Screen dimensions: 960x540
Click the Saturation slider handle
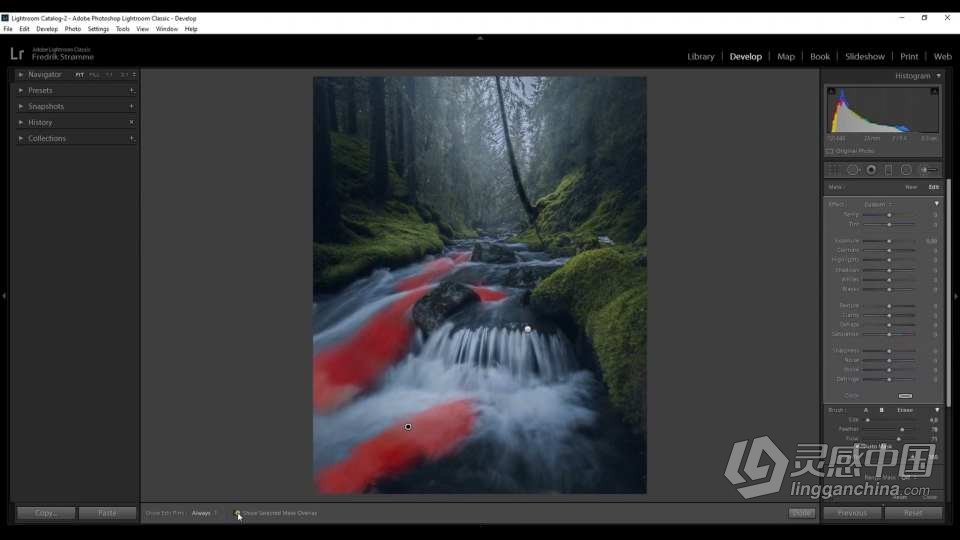click(x=890, y=334)
